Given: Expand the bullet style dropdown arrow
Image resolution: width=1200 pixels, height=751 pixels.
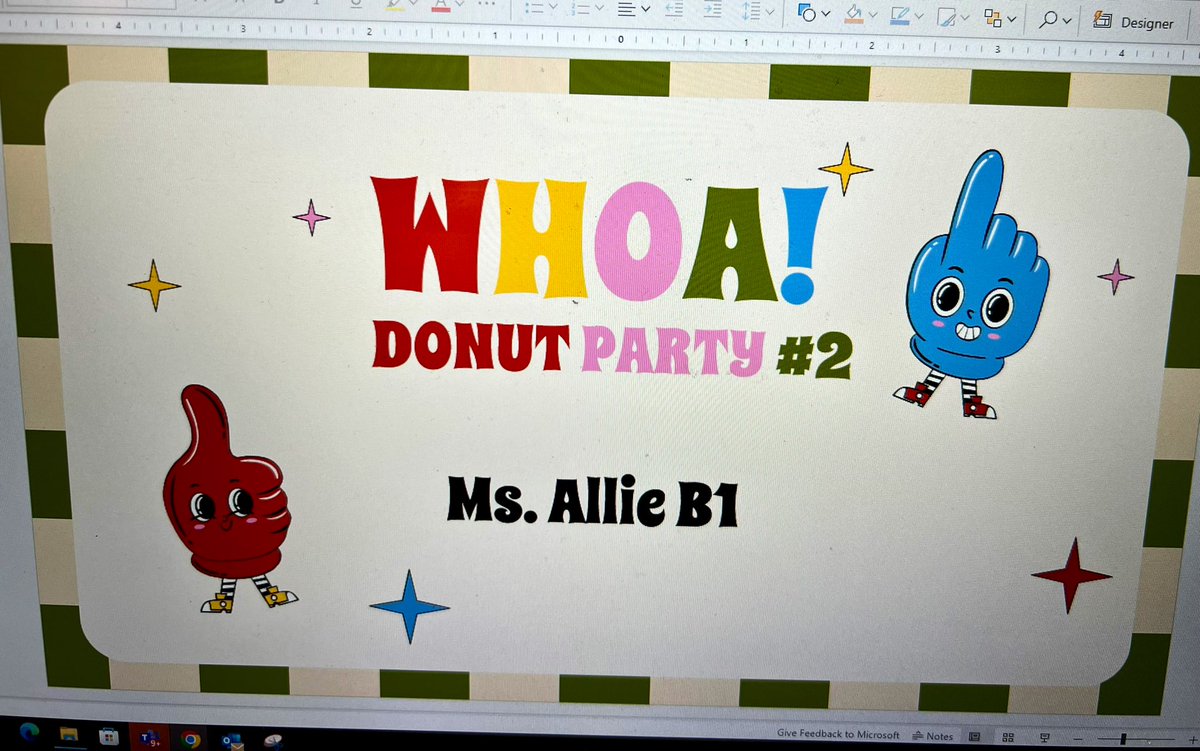Looking at the screenshot, I should click(555, 7).
